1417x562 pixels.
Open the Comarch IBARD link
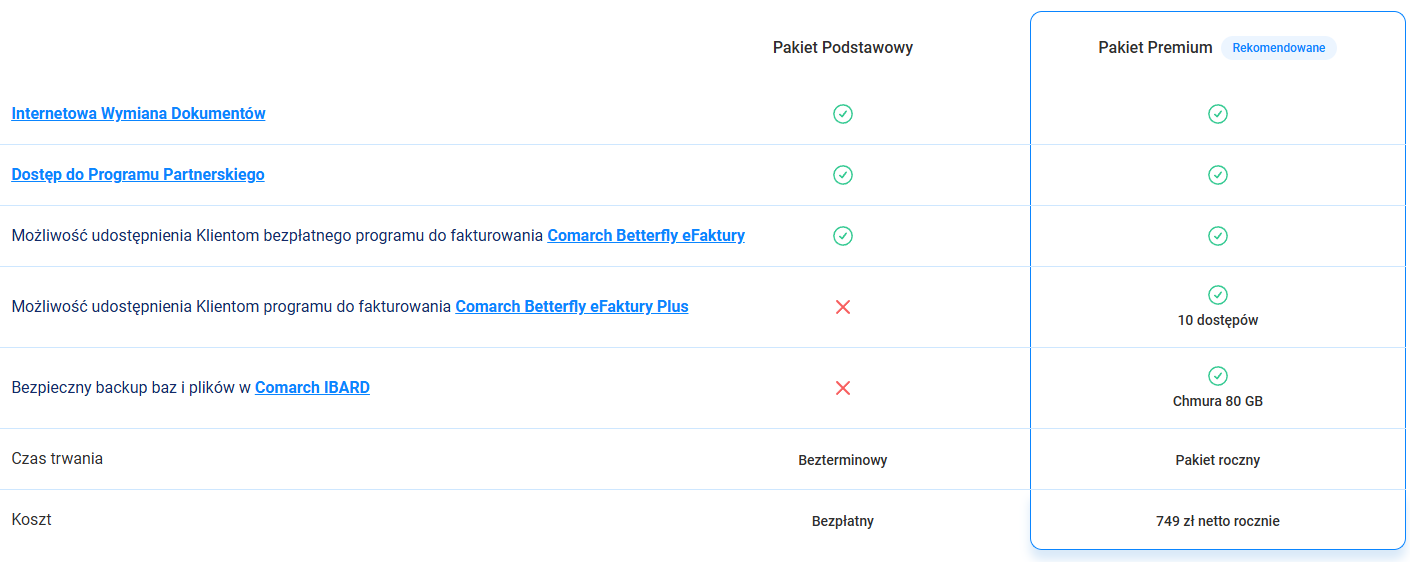(312, 388)
